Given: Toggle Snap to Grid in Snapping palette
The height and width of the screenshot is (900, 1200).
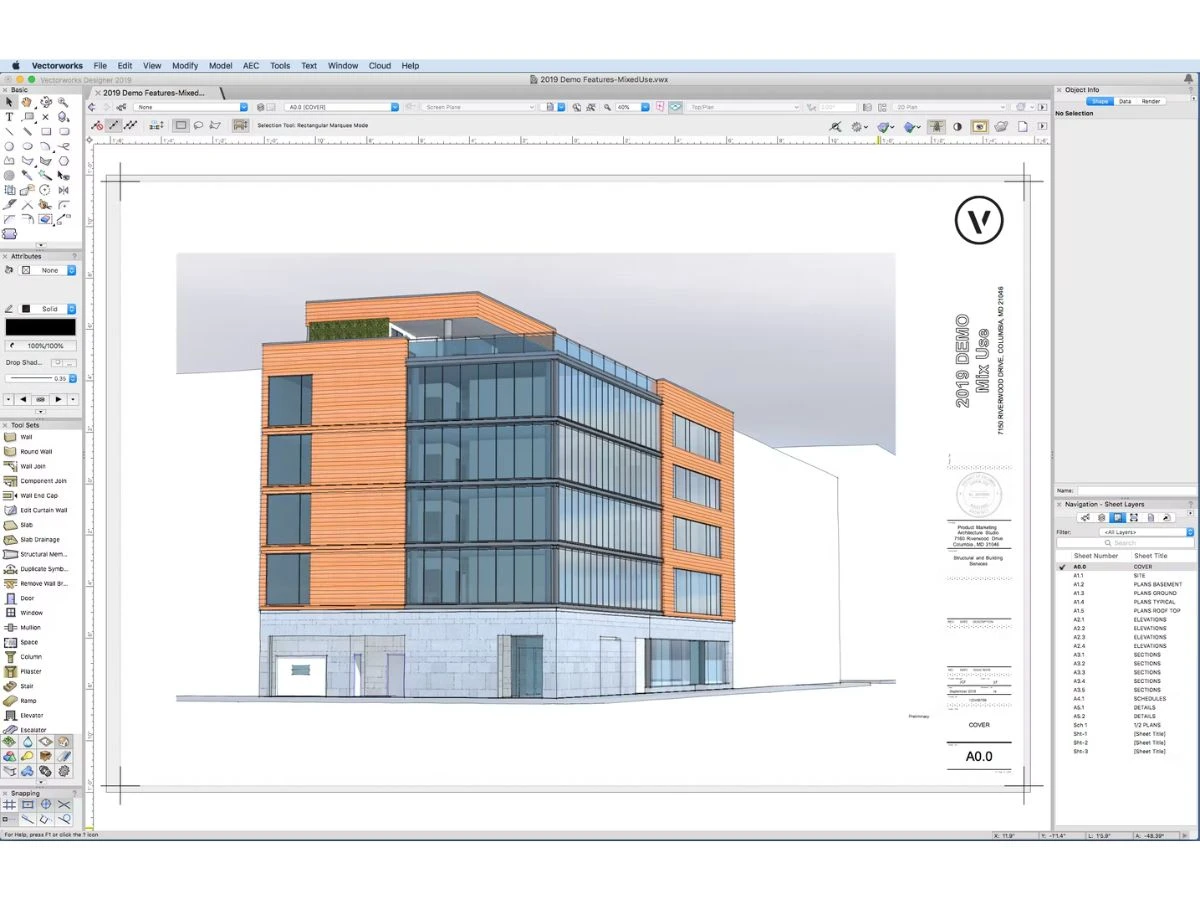Looking at the screenshot, I should [10, 805].
